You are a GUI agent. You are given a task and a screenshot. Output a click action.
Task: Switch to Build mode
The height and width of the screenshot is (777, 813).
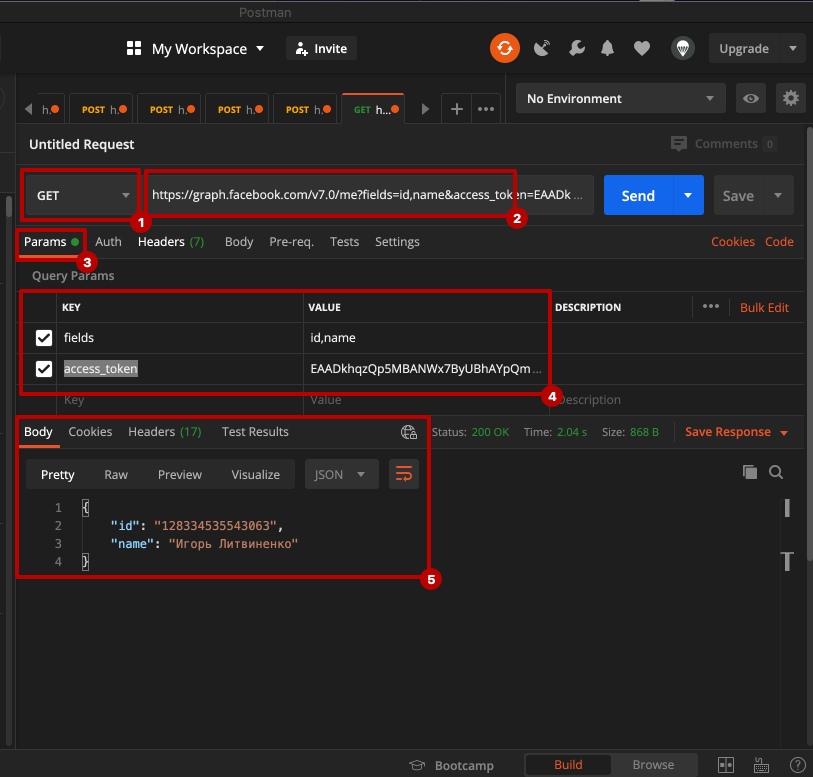click(x=568, y=765)
